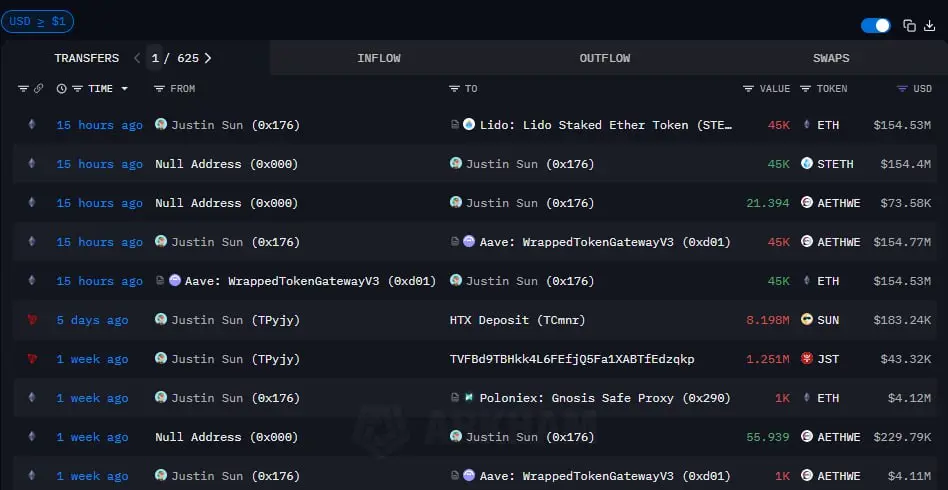This screenshot has height=490, width=948.
Task: Click Justin Sun's avatar in the HTX Deposit row
Action: click(x=161, y=319)
